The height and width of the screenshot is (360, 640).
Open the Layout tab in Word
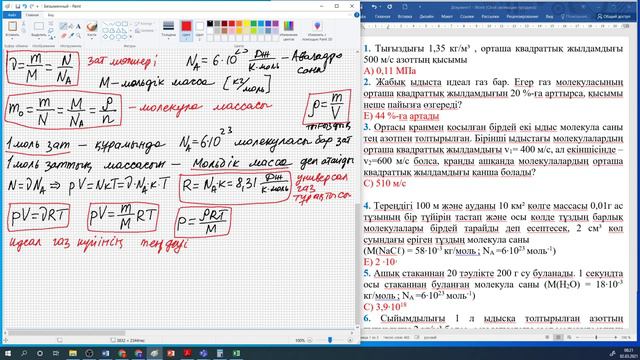tap(447, 17)
